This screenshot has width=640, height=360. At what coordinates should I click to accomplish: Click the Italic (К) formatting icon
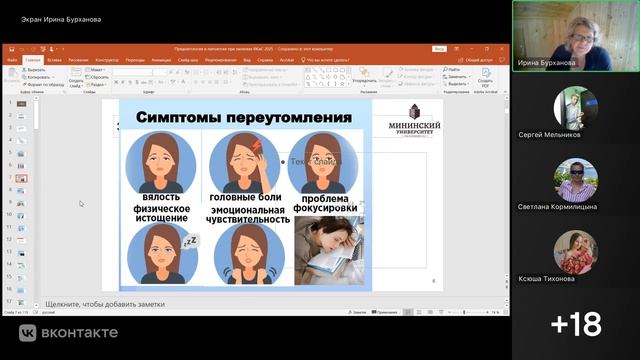tap(123, 82)
